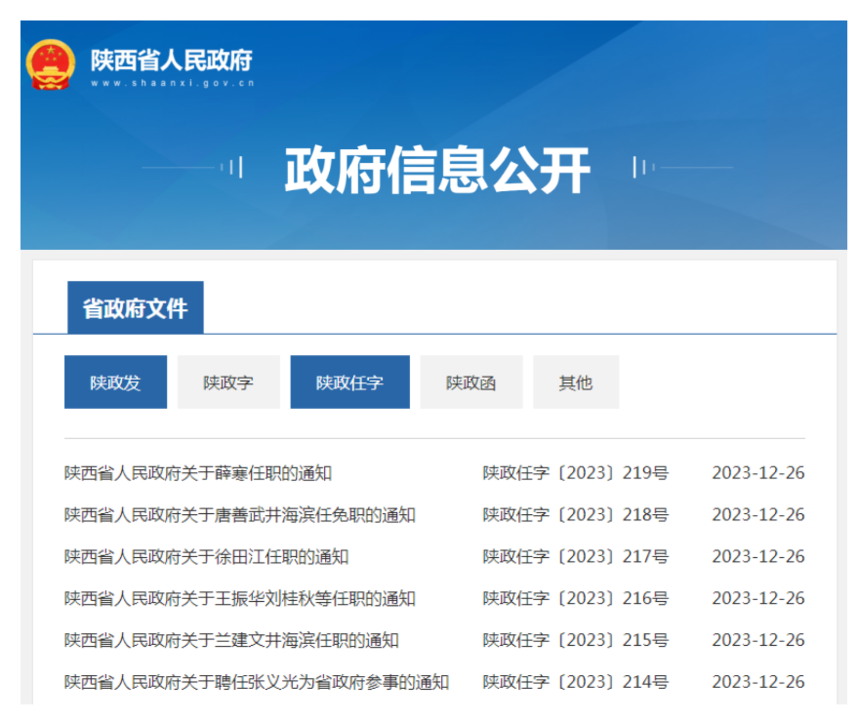The height and width of the screenshot is (721, 860).
Task: Open the 兰建文井海滨任职 notice
Action: pos(231,640)
